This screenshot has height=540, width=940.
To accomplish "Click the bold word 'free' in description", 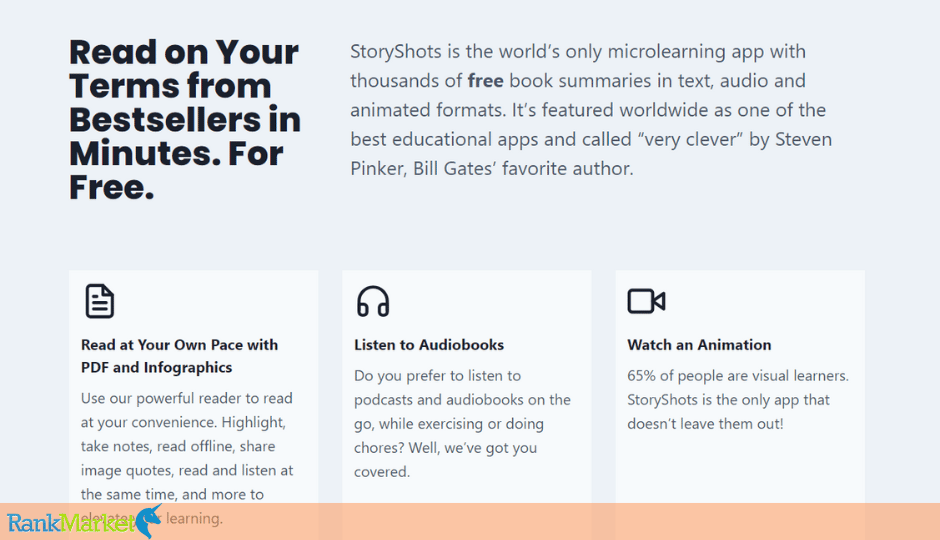I will [486, 80].
